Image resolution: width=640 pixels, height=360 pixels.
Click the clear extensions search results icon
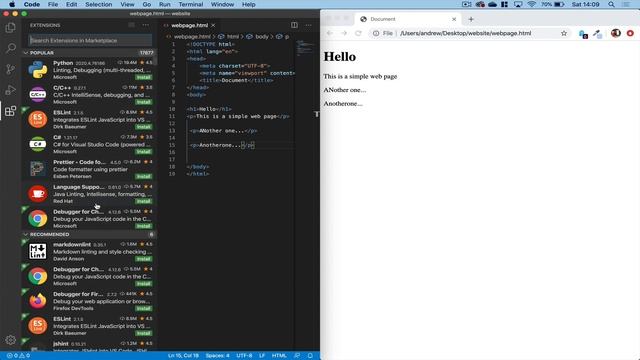pos(131,25)
